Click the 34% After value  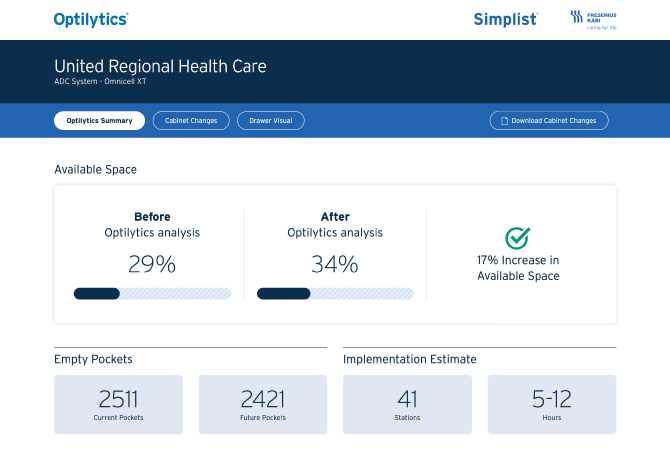click(x=335, y=264)
